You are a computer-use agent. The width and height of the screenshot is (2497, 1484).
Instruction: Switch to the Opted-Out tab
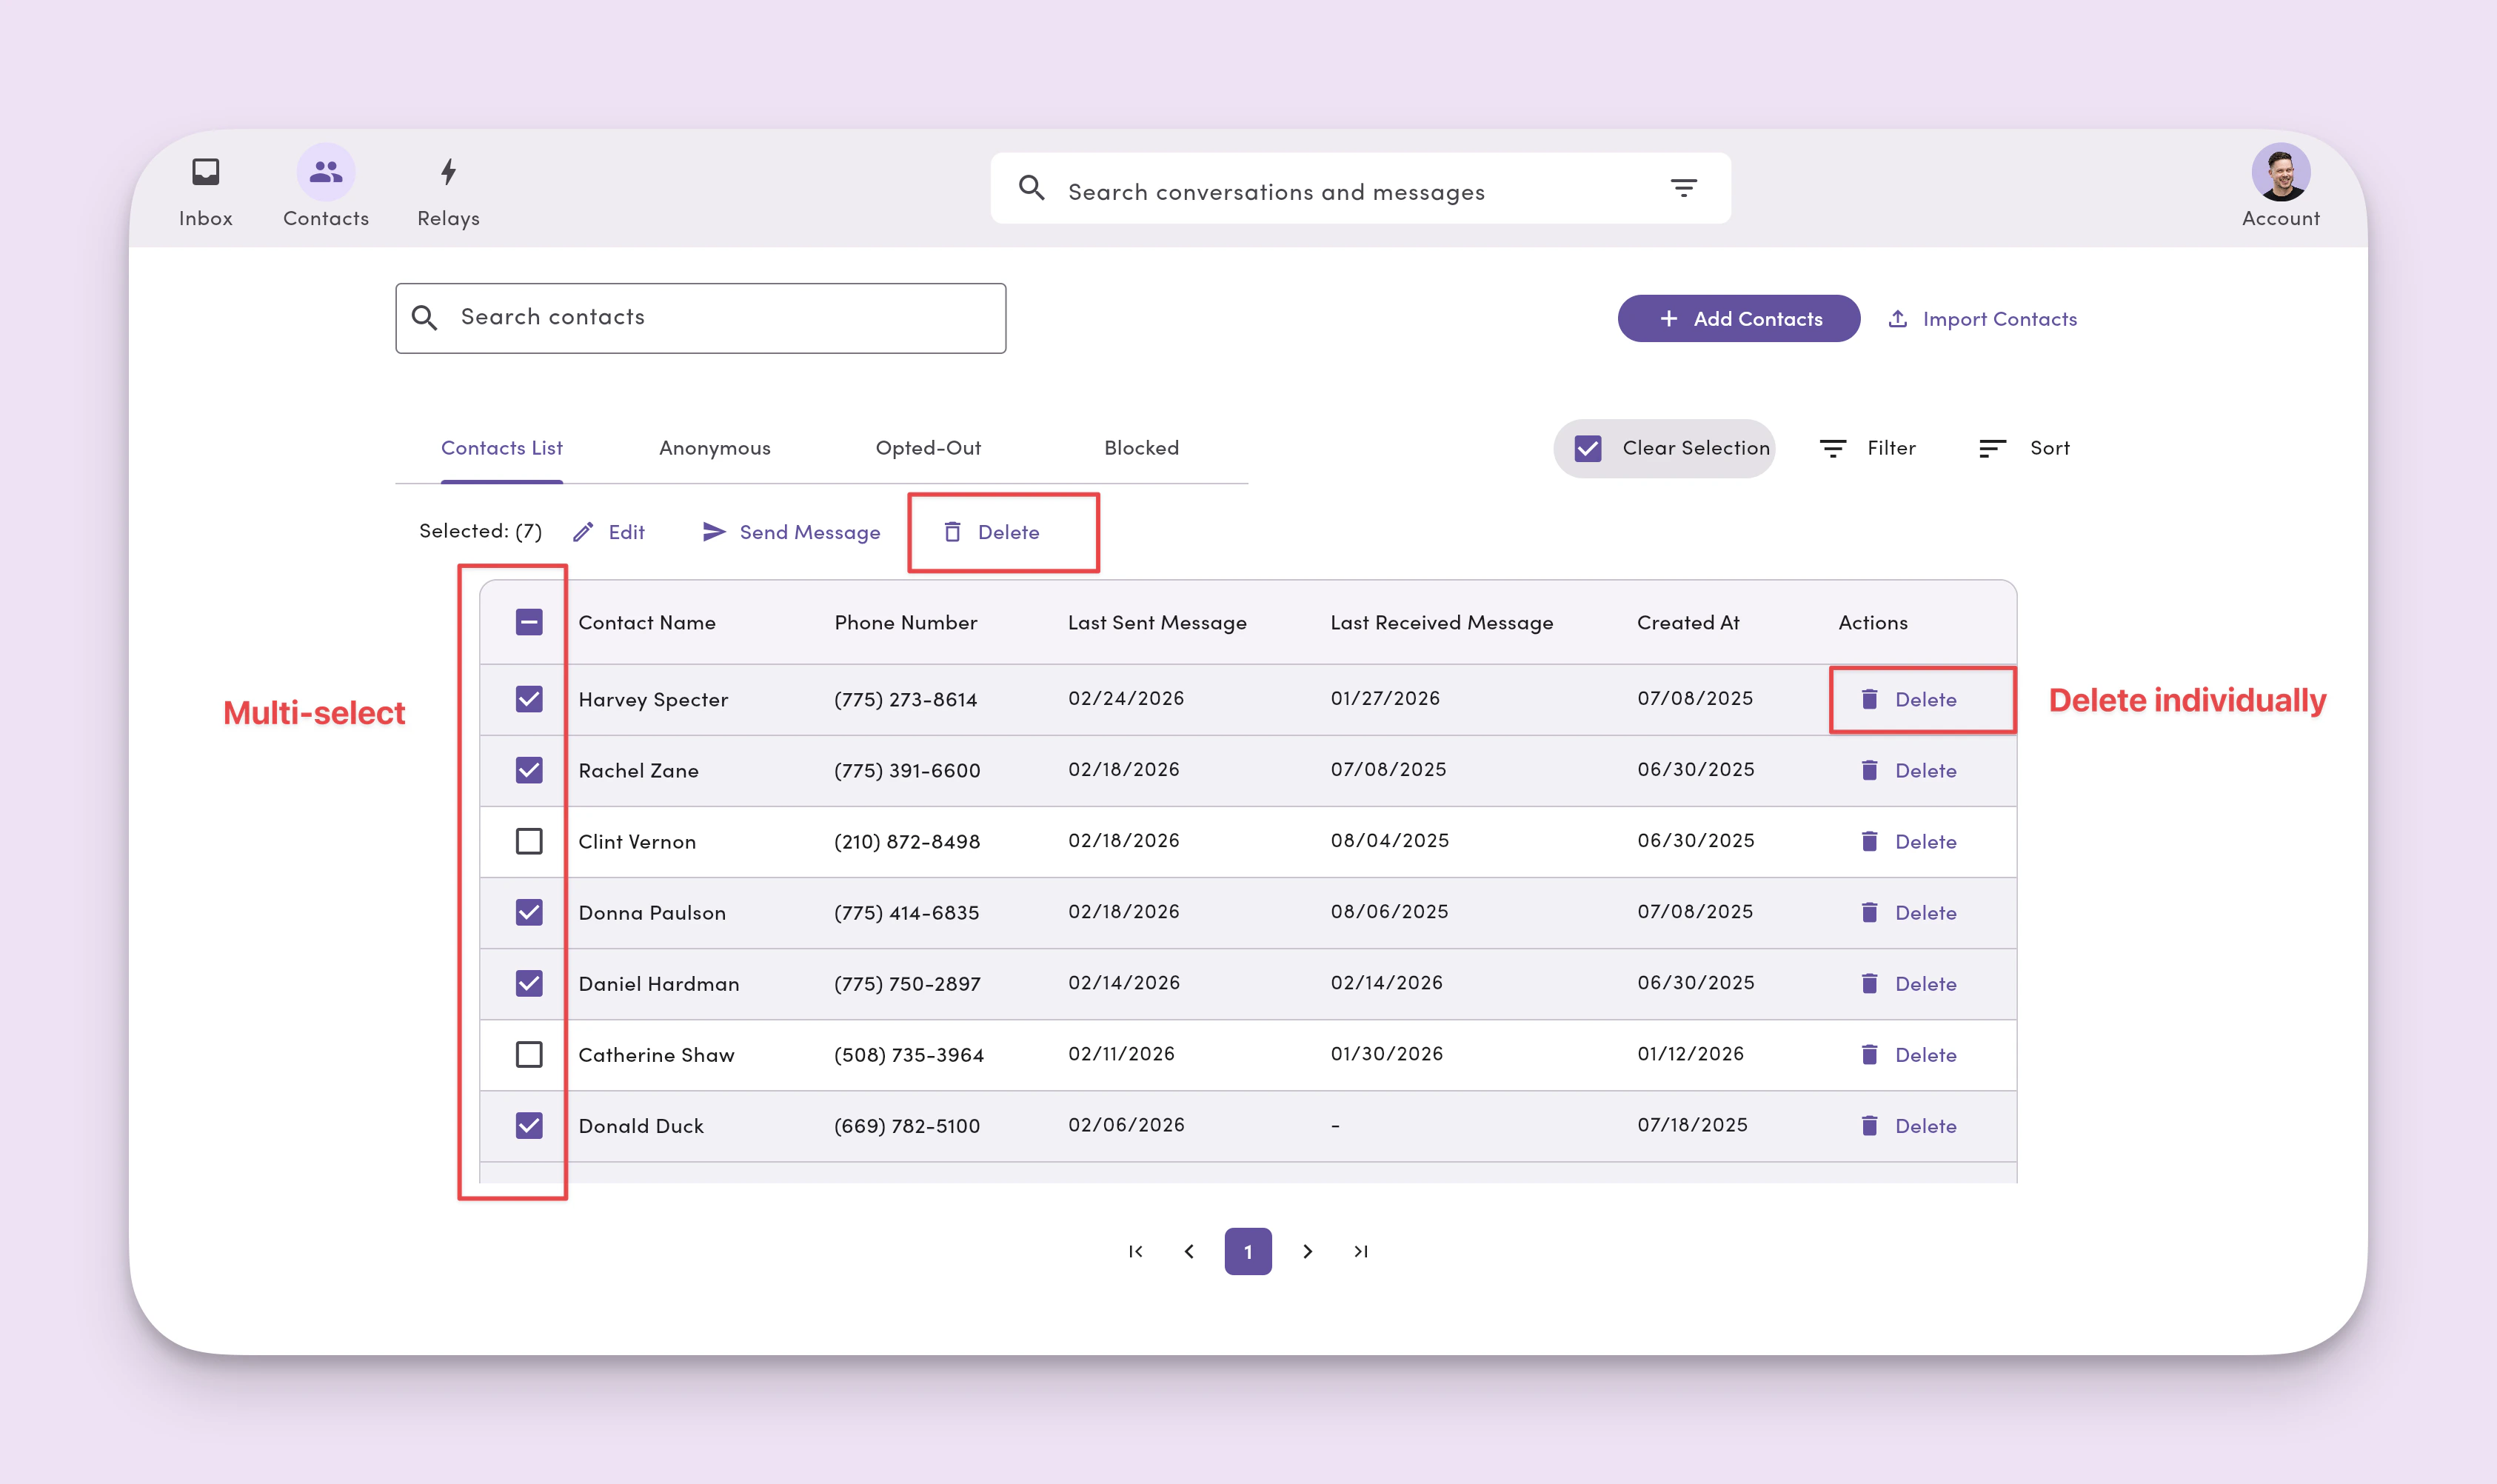coord(927,448)
